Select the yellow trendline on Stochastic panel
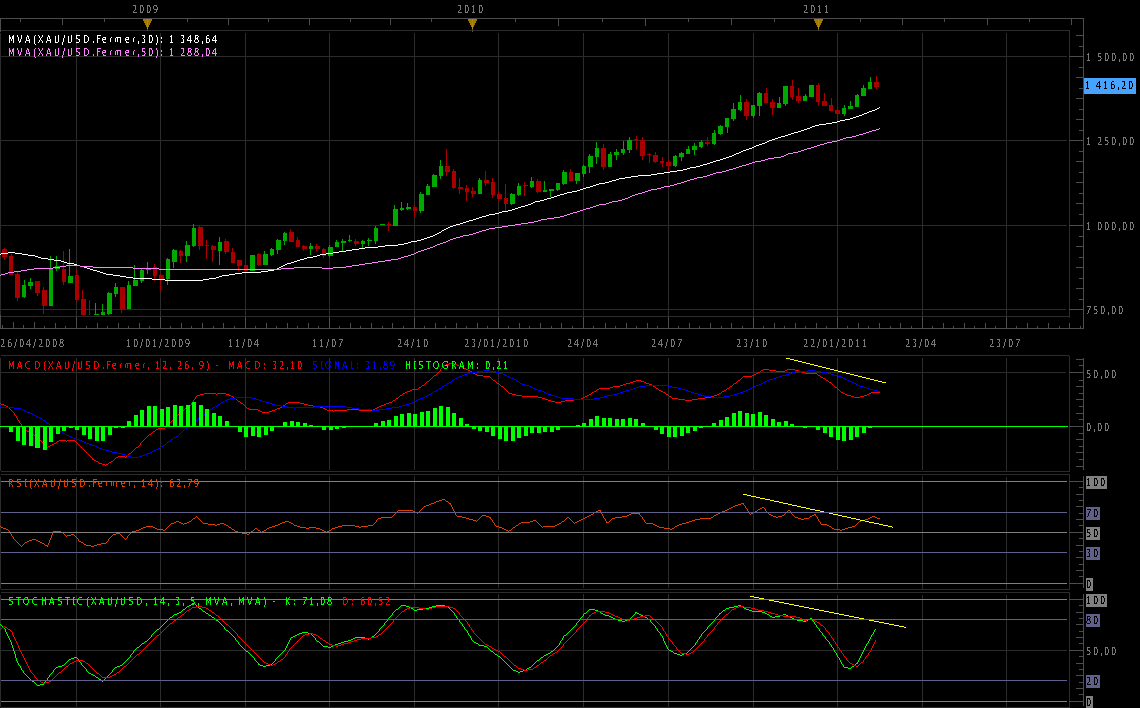Image resolution: width=1140 pixels, height=708 pixels. tap(828, 611)
